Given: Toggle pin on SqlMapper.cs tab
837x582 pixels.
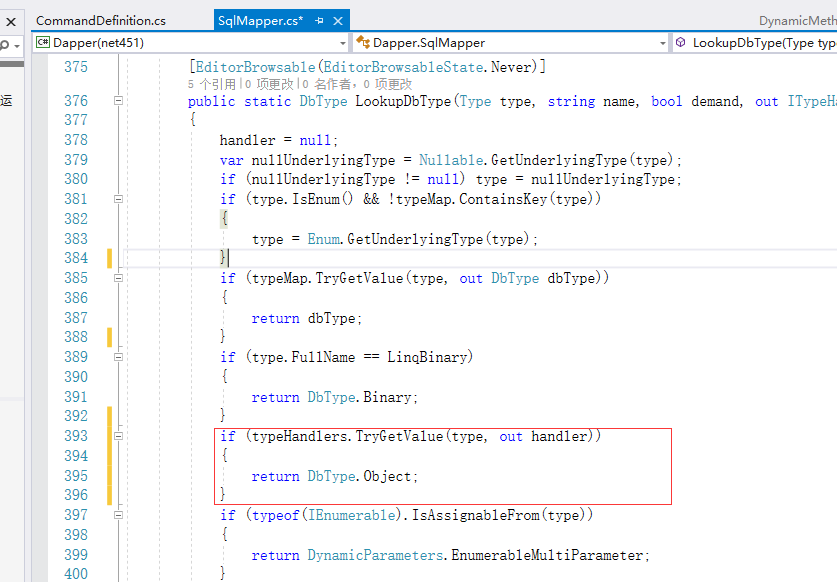Looking at the screenshot, I should 320,21.
